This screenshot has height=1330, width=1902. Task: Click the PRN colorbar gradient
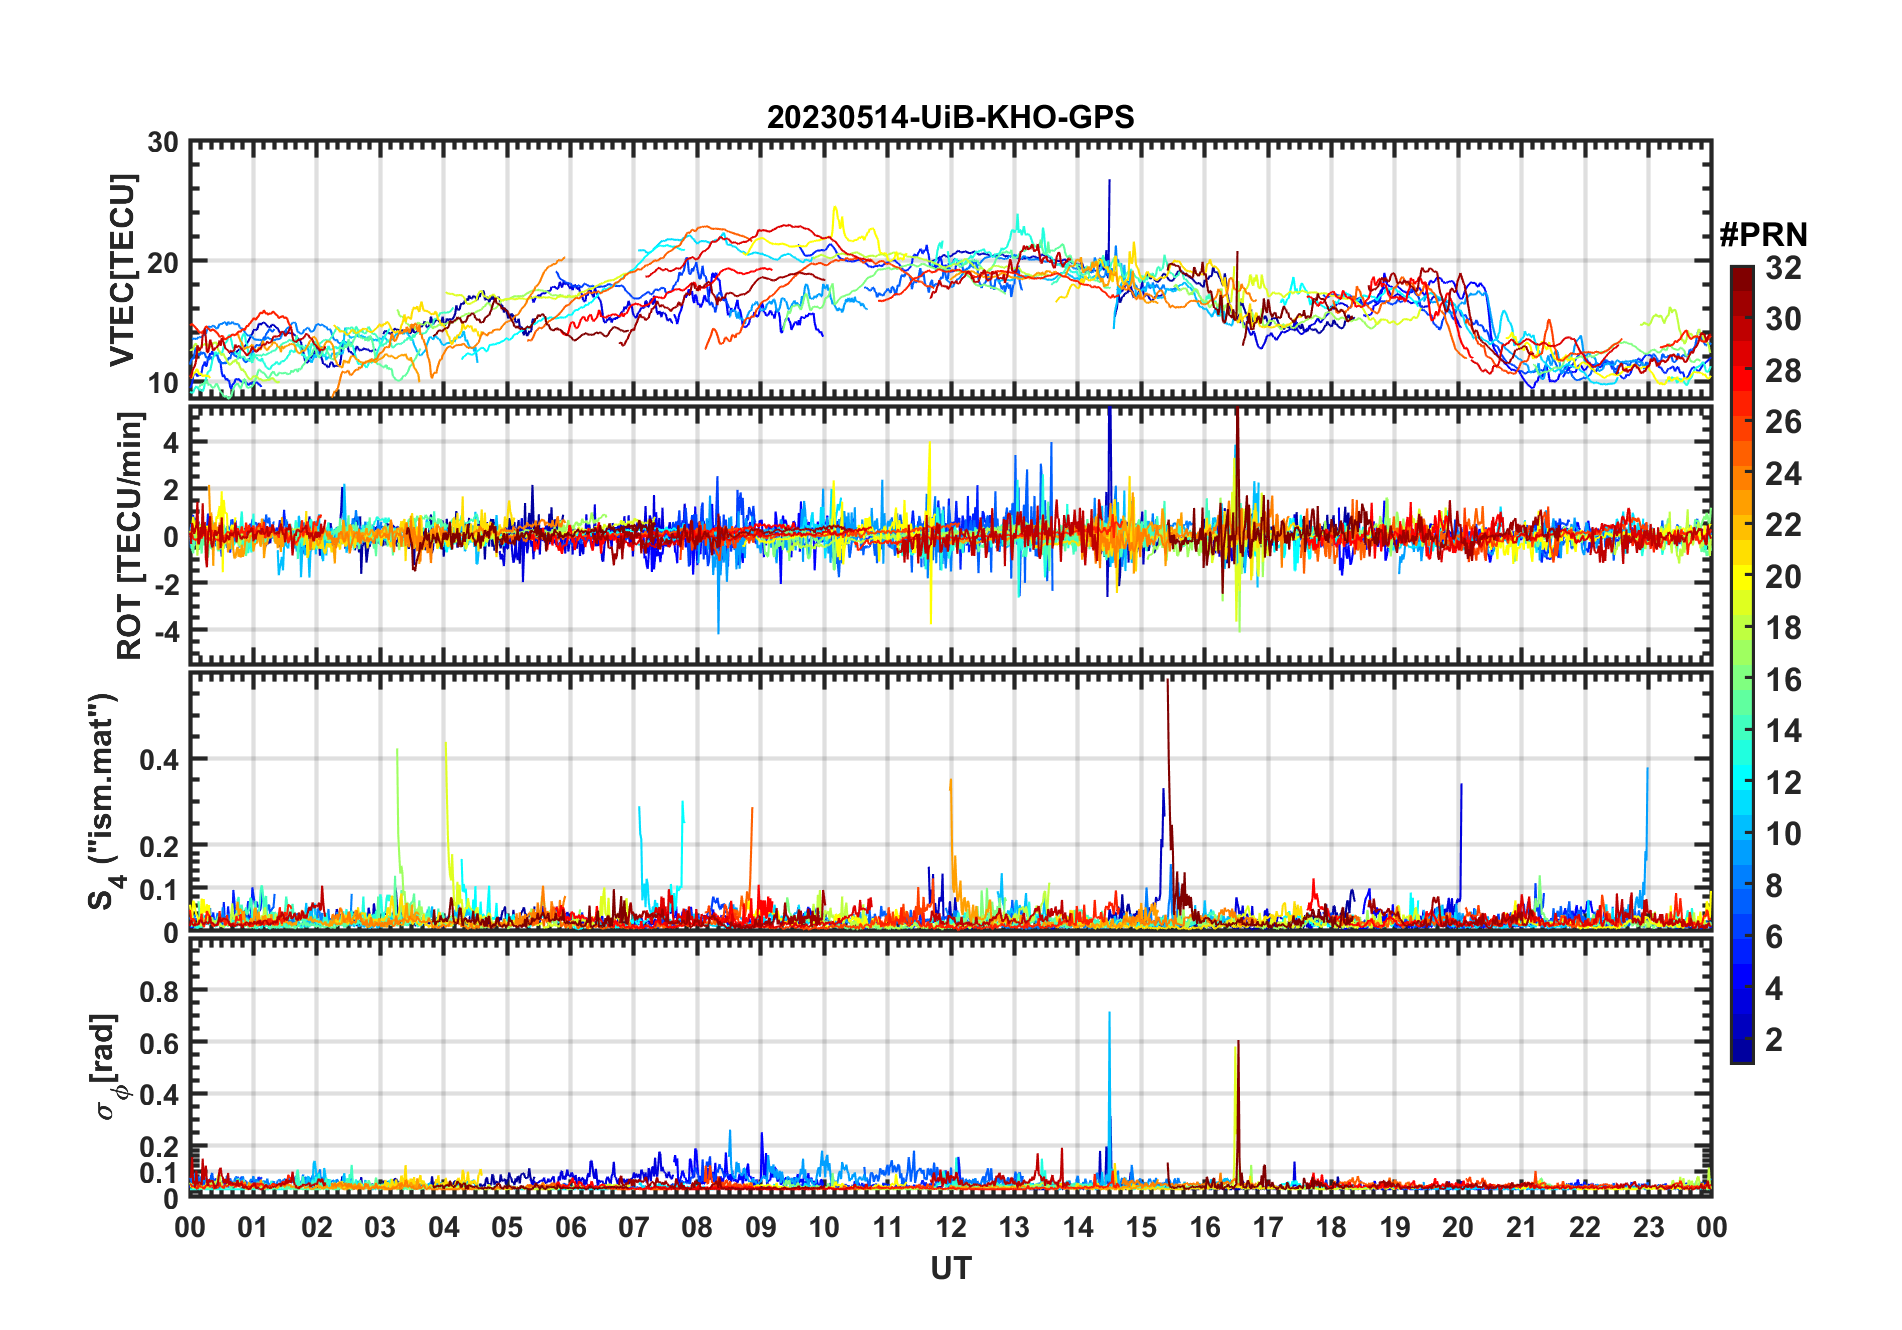pyautogui.click(x=1742, y=664)
